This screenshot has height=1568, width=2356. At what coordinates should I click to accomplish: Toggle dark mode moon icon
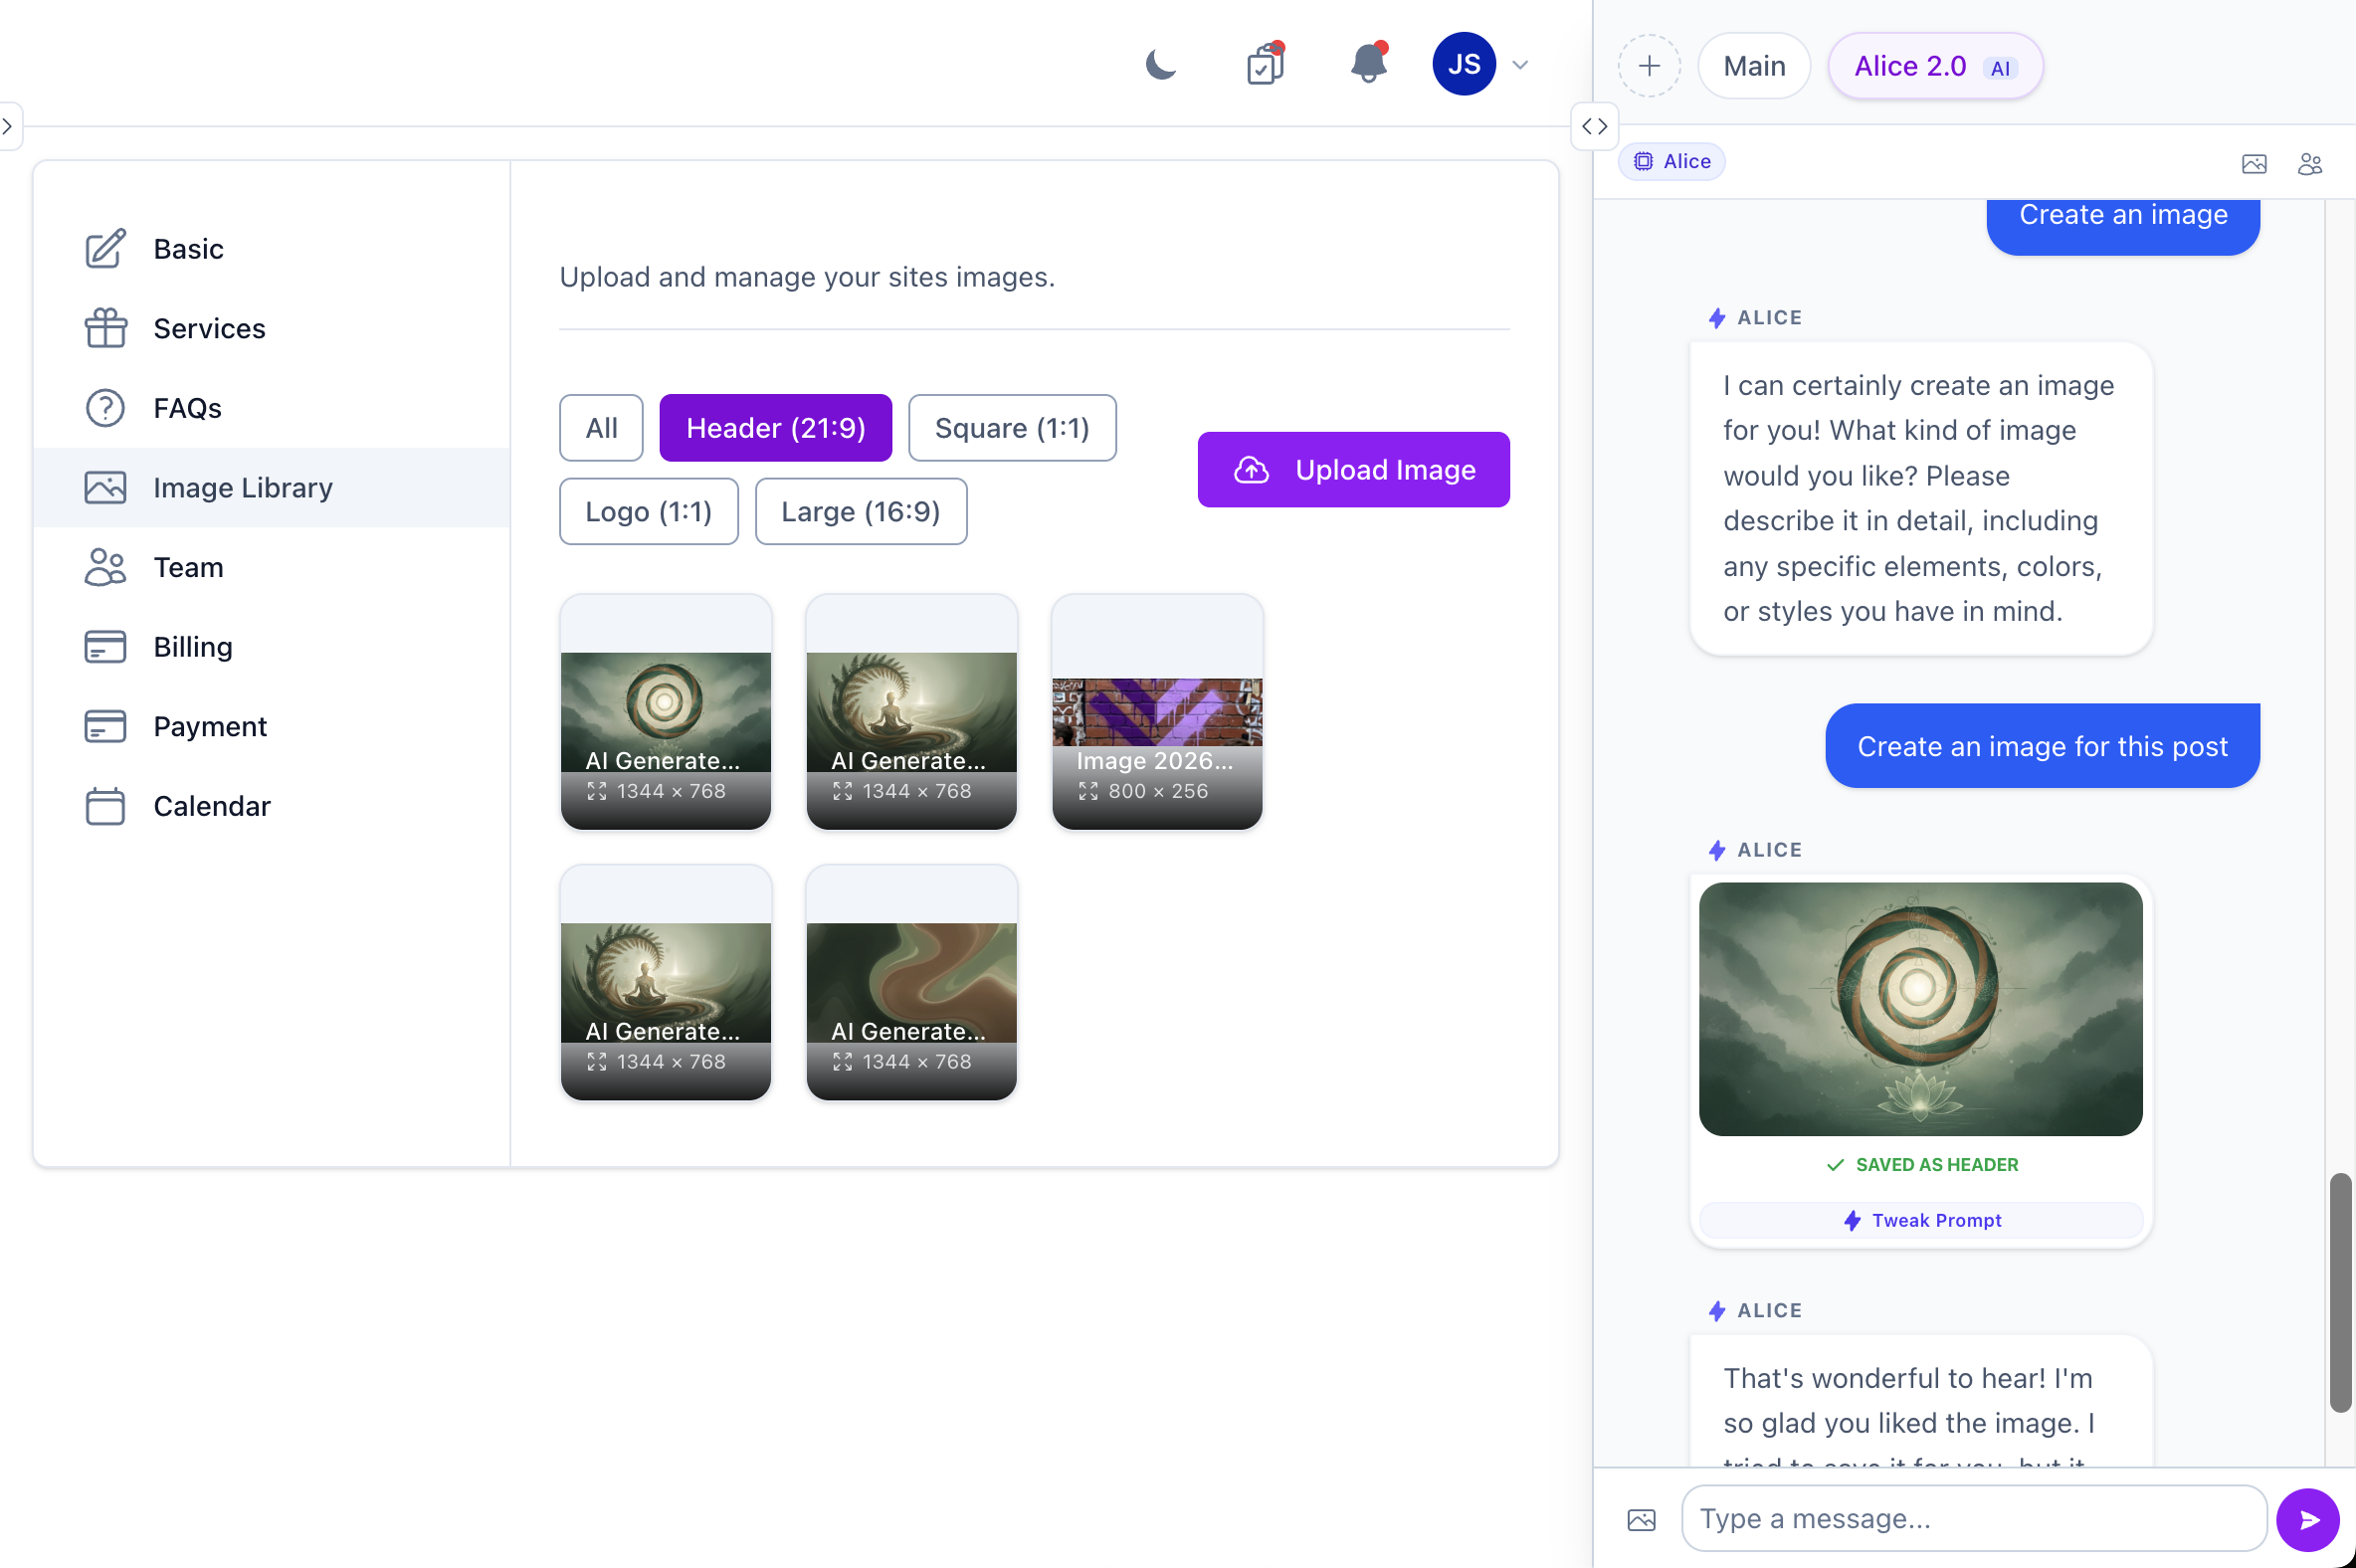pos(1160,66)
